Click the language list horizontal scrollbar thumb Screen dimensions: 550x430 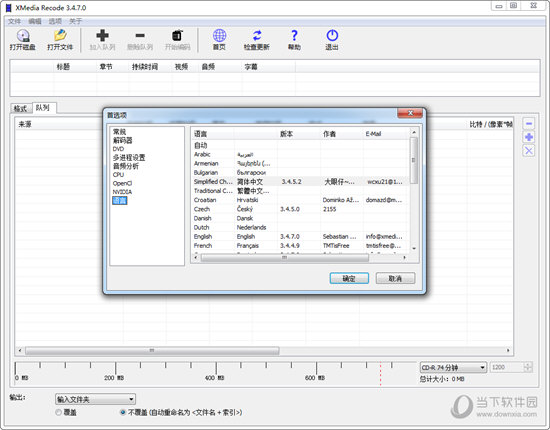285,258
